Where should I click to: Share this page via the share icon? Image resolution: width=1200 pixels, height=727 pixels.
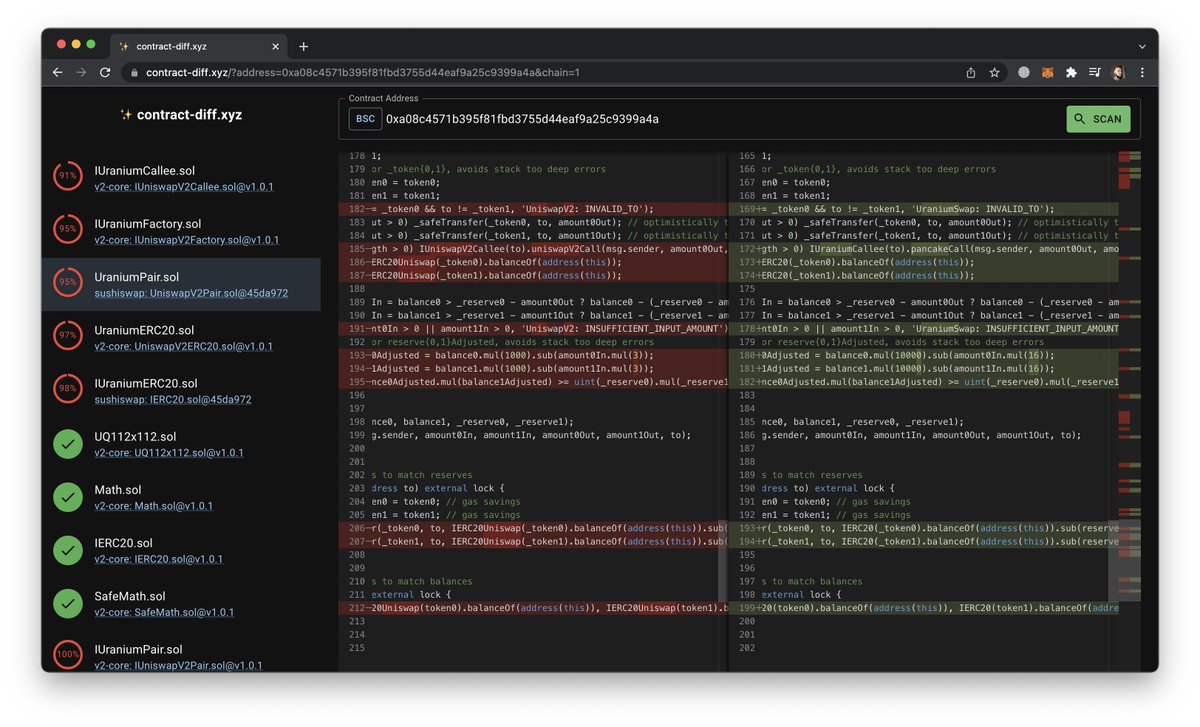971,73
